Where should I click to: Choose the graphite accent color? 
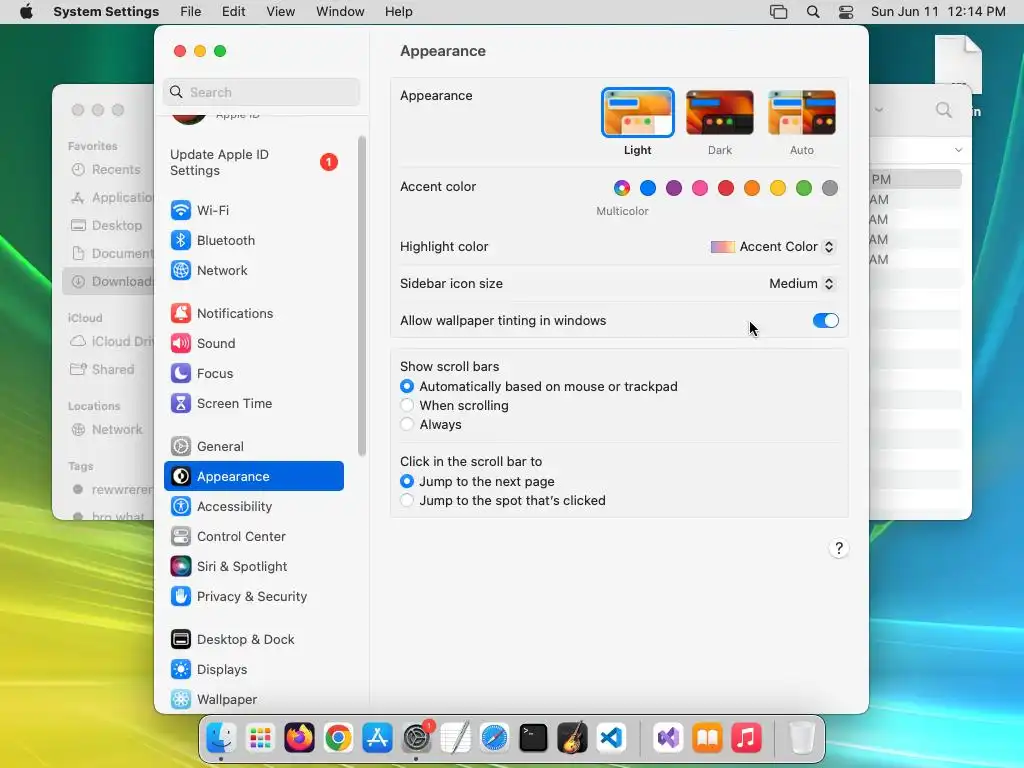pos(830,188)
